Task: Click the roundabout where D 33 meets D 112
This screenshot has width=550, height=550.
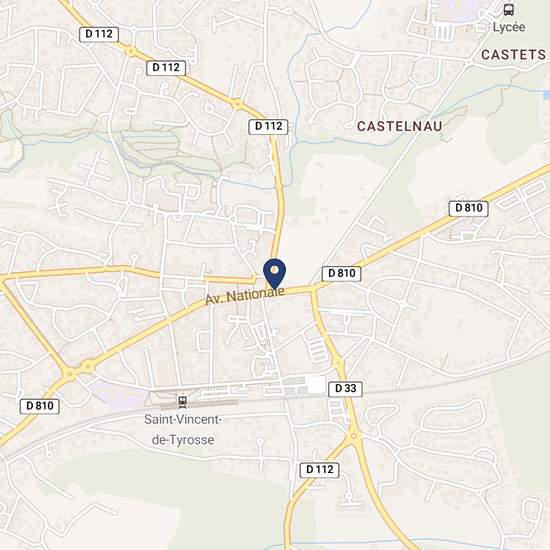Action: [354, 436]
